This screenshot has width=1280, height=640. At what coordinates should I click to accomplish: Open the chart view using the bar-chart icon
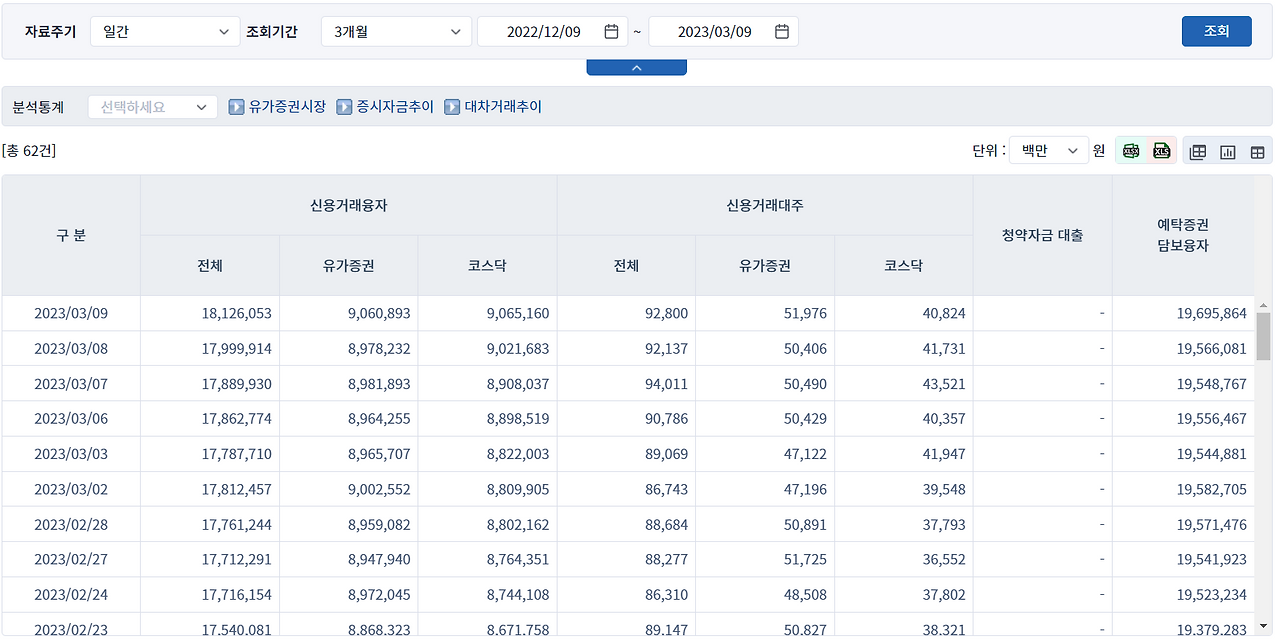click(x=1228, y=150)
